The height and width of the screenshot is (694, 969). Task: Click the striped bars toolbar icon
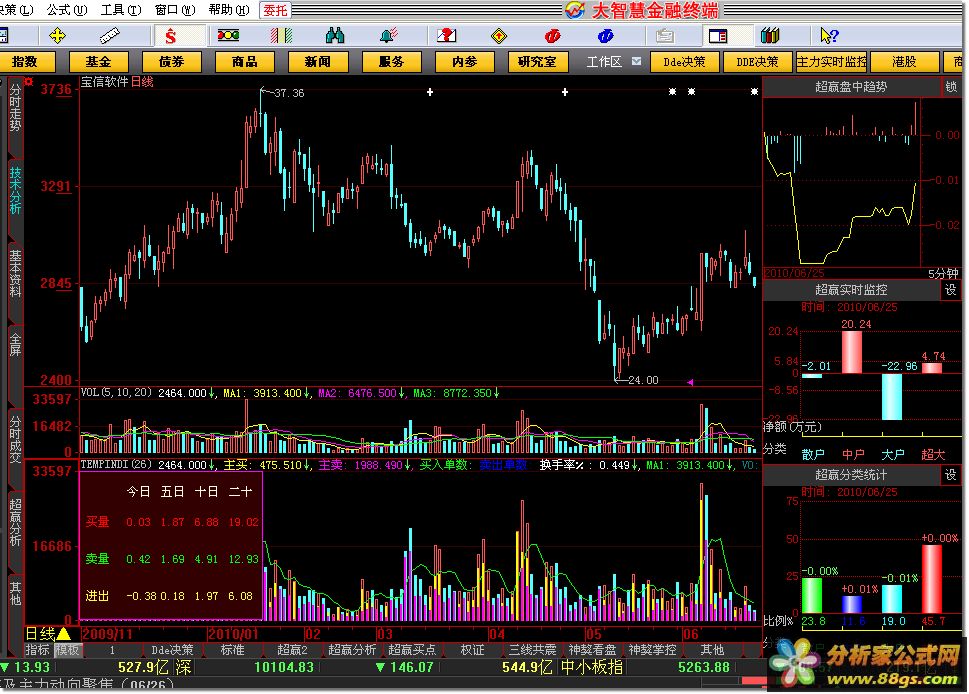click(281, 36)
